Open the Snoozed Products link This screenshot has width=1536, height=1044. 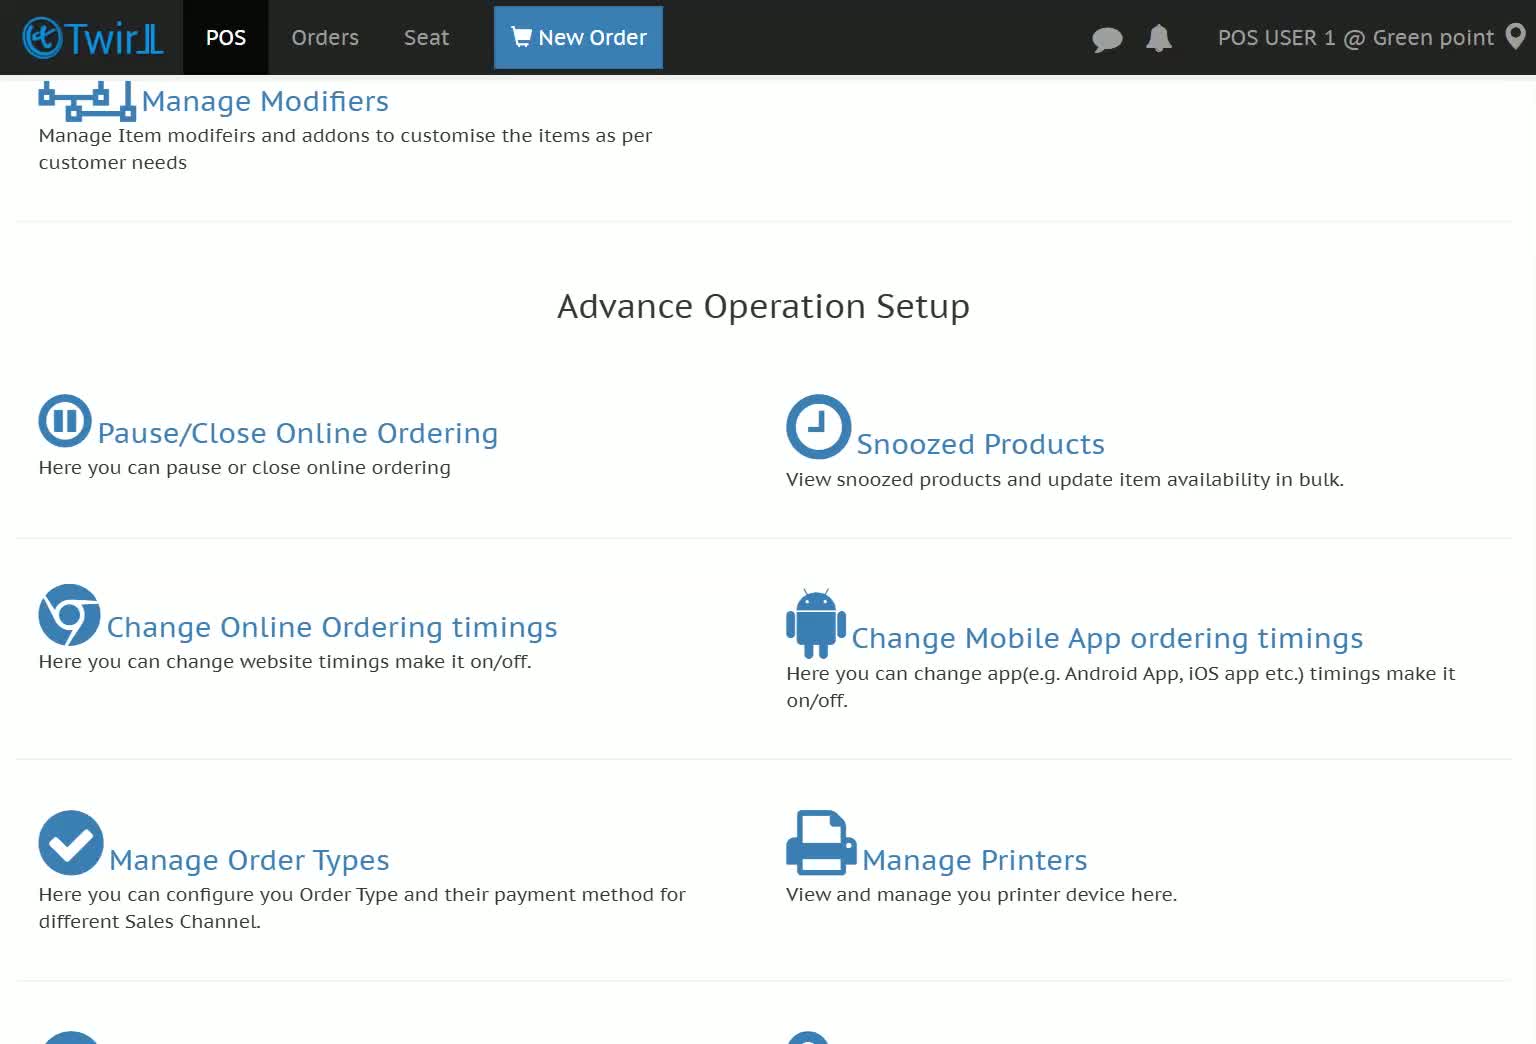coord(980,444)
